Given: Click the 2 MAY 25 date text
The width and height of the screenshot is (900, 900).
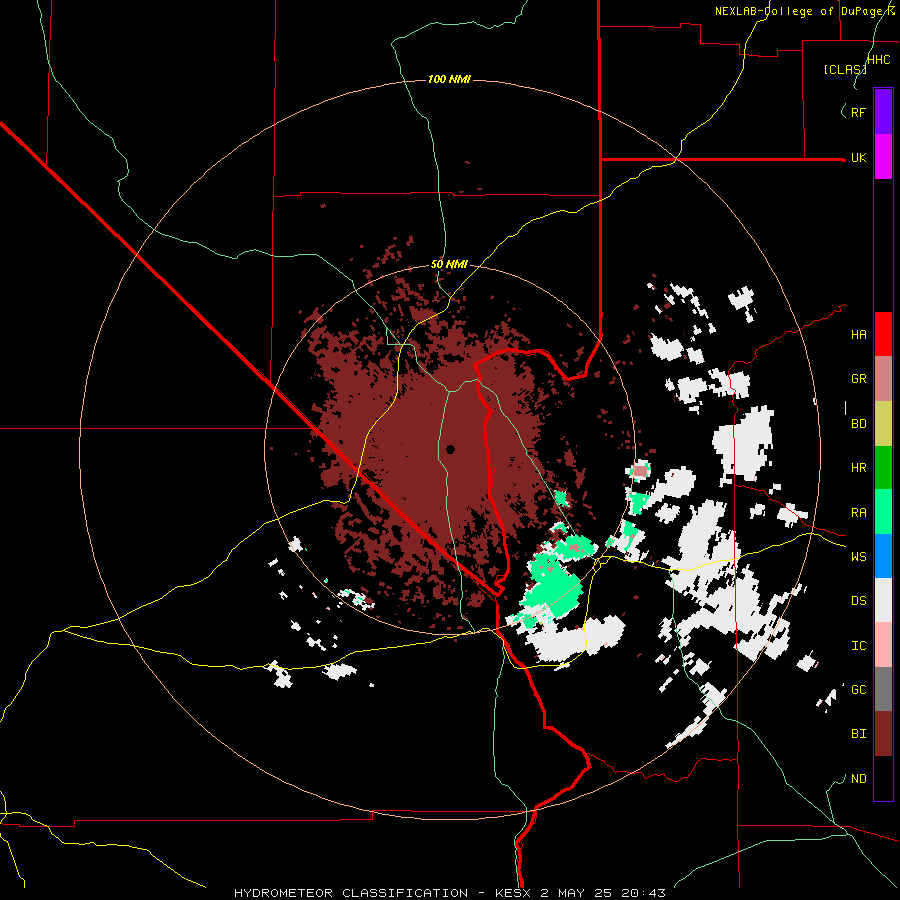Looking at the screenshot, I should (x=578, y=893).
